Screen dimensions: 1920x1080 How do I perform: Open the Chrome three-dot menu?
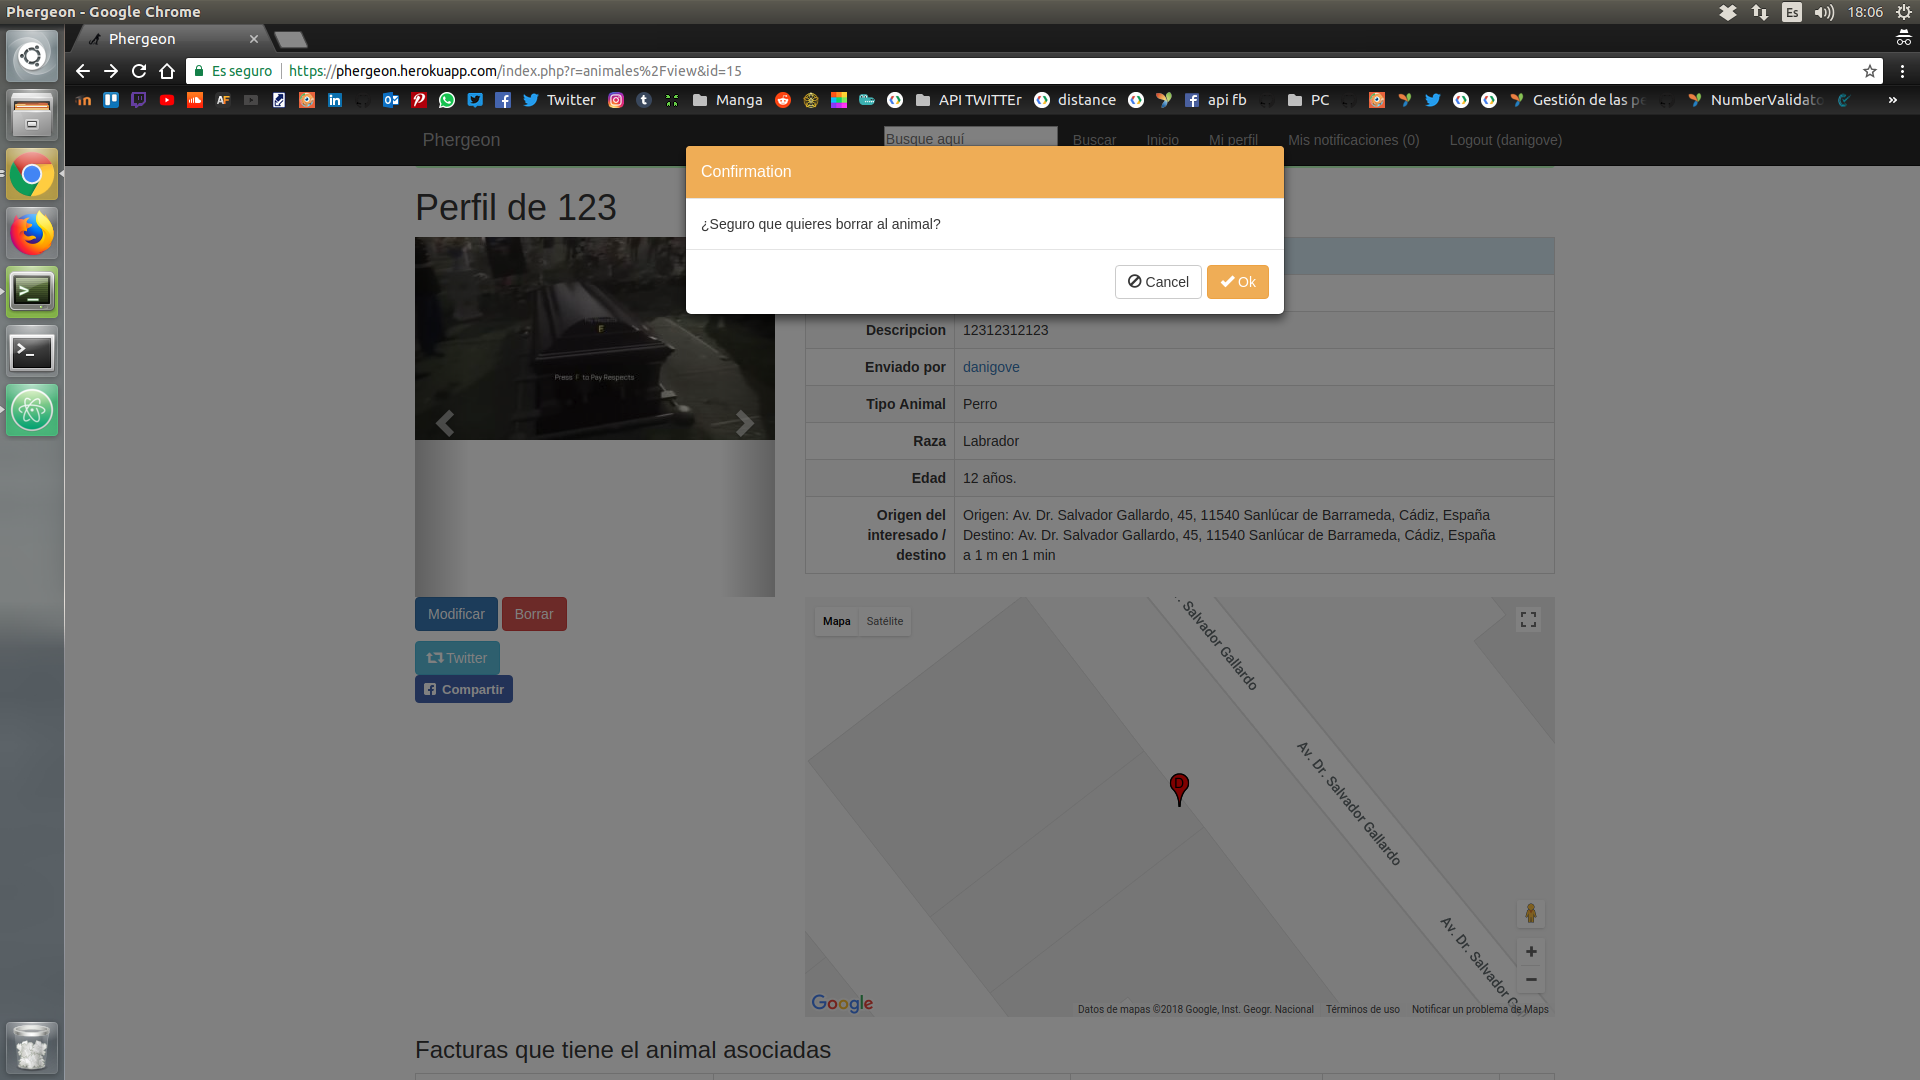(1902, 71)
